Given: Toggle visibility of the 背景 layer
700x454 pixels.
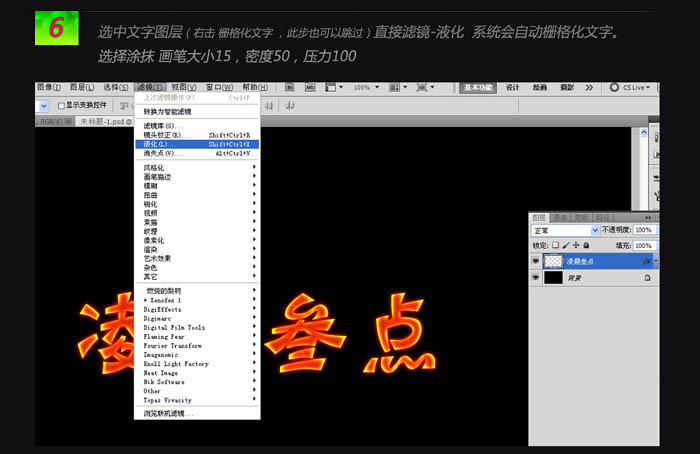Looking at the screenshot, I should [x=536, y=276].
